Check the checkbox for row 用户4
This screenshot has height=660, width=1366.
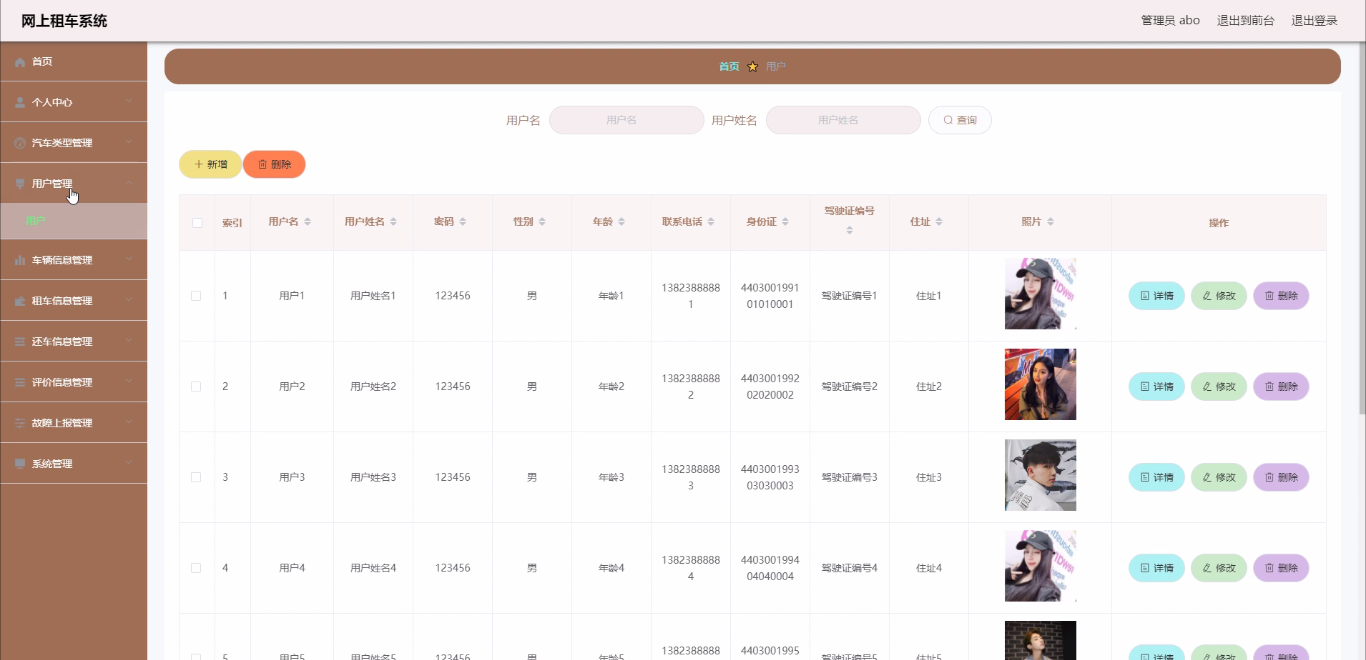[x=197, y=568]
